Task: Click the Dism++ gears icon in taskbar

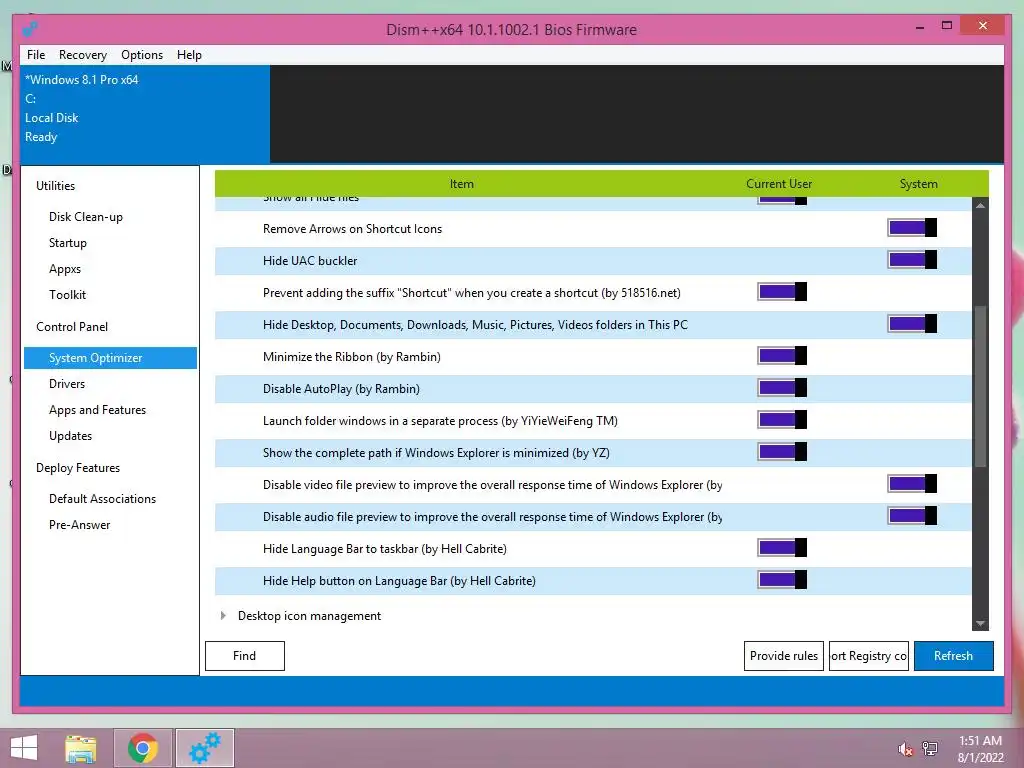Action: [205, 748]
